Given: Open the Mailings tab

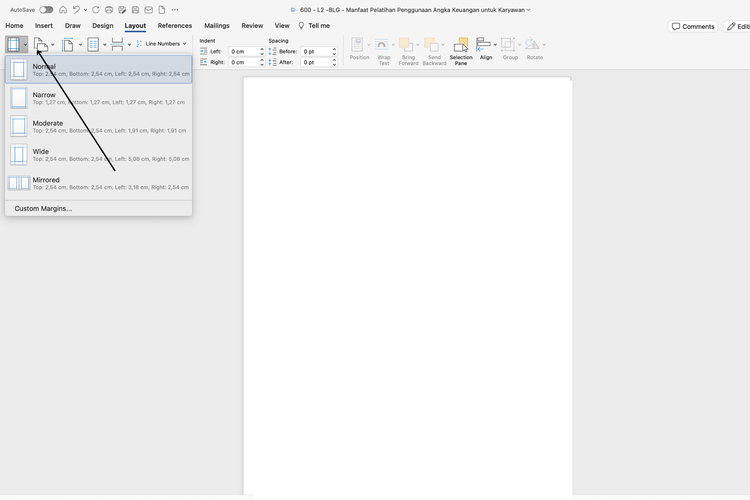Looking at the screenshot, I should pyautogui.click(x=217, y=25).
